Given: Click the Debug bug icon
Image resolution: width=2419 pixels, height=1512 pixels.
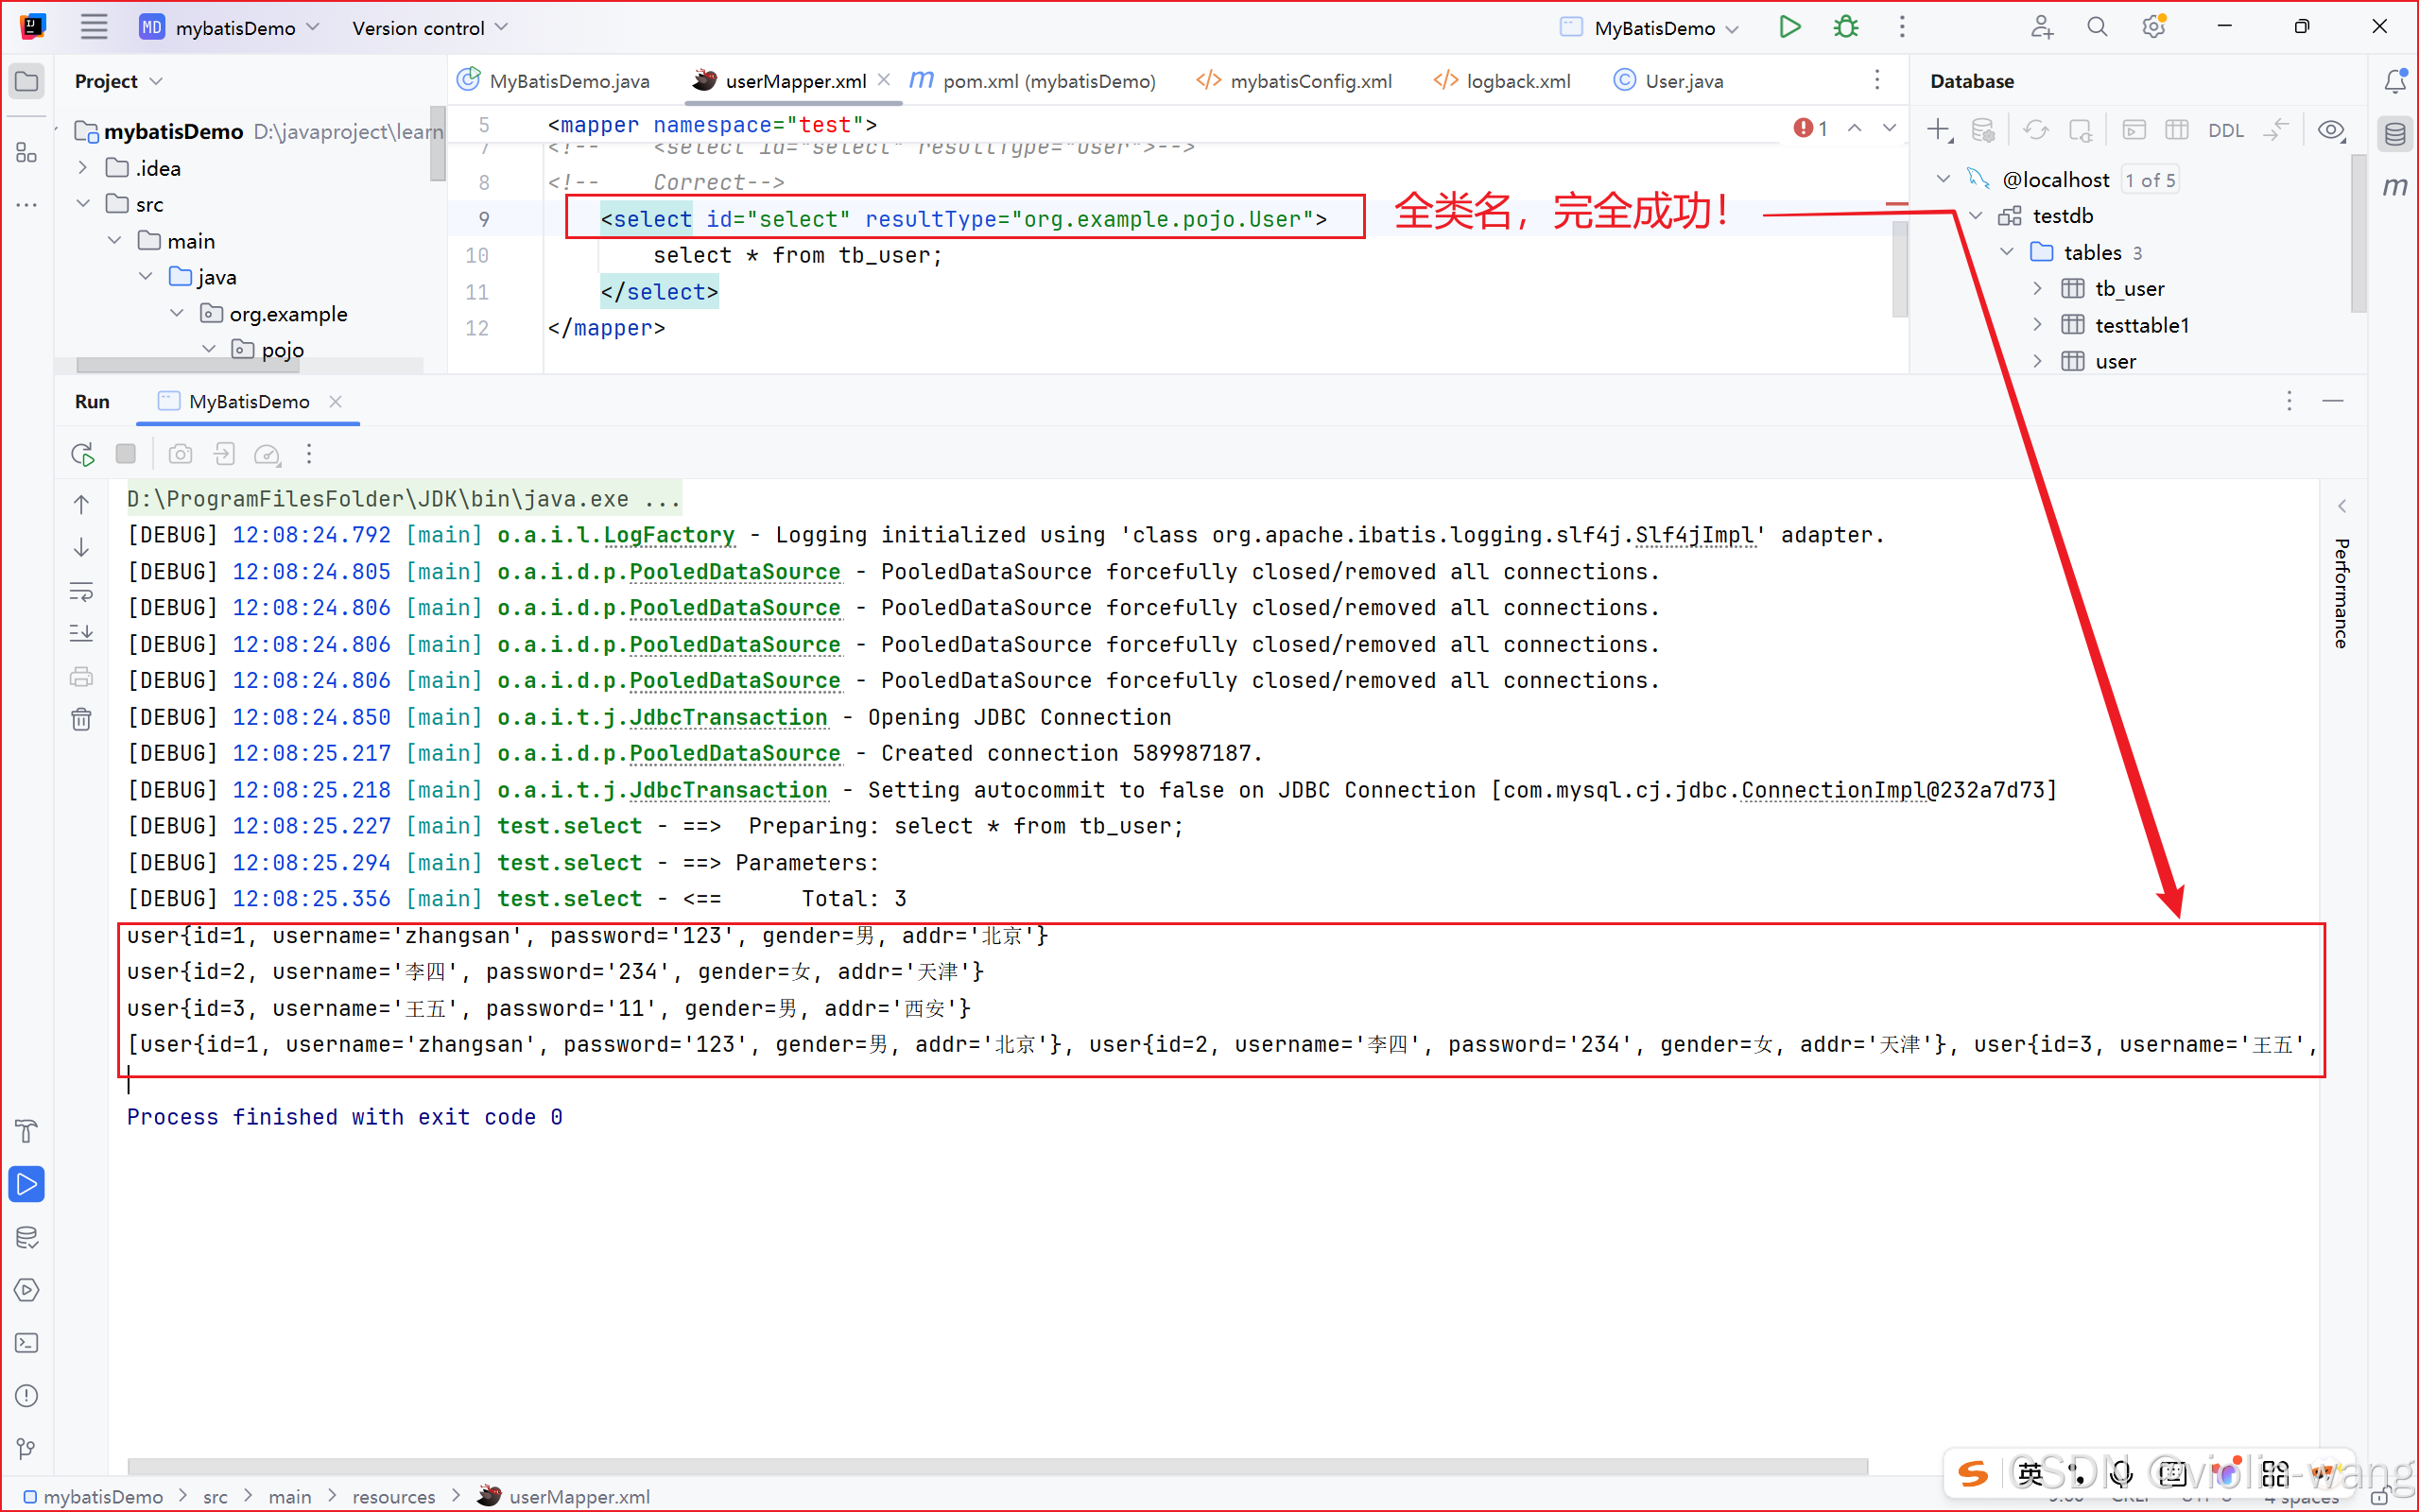Looking at the screenshot, I should tap(1845, 27).
